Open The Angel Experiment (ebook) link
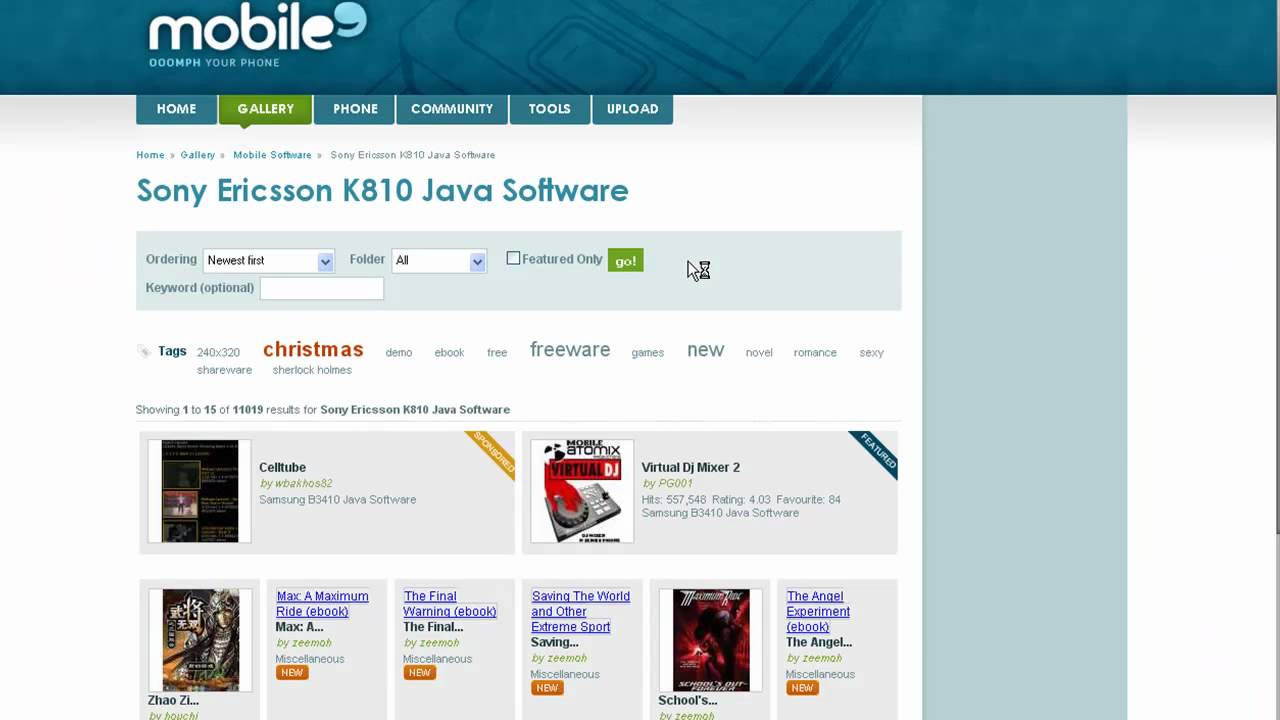 click(818, 611)
